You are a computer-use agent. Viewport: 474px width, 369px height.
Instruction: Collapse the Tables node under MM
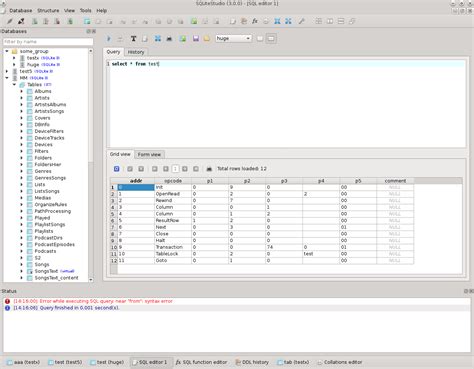pyautogui.click(x=14, y=85)
